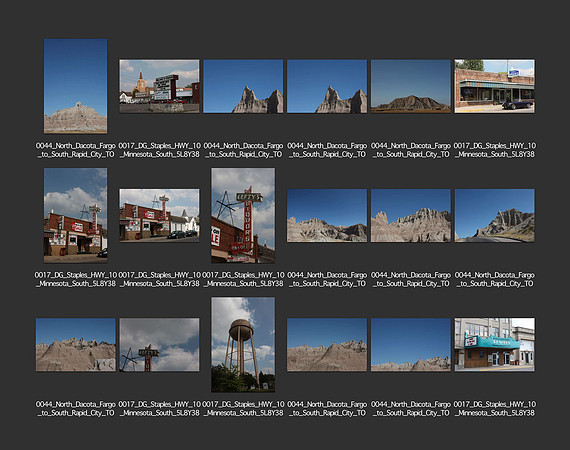The image size is (570, 450).
Task: Click the caption under the mostly blue sky tiny ridge photo
Action: pyautogui.click(x=411, y=409)
